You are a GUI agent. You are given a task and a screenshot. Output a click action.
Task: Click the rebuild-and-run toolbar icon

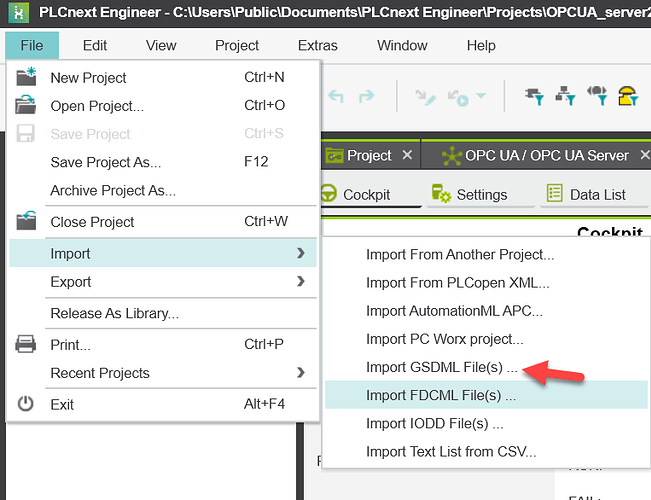[458, 98]
